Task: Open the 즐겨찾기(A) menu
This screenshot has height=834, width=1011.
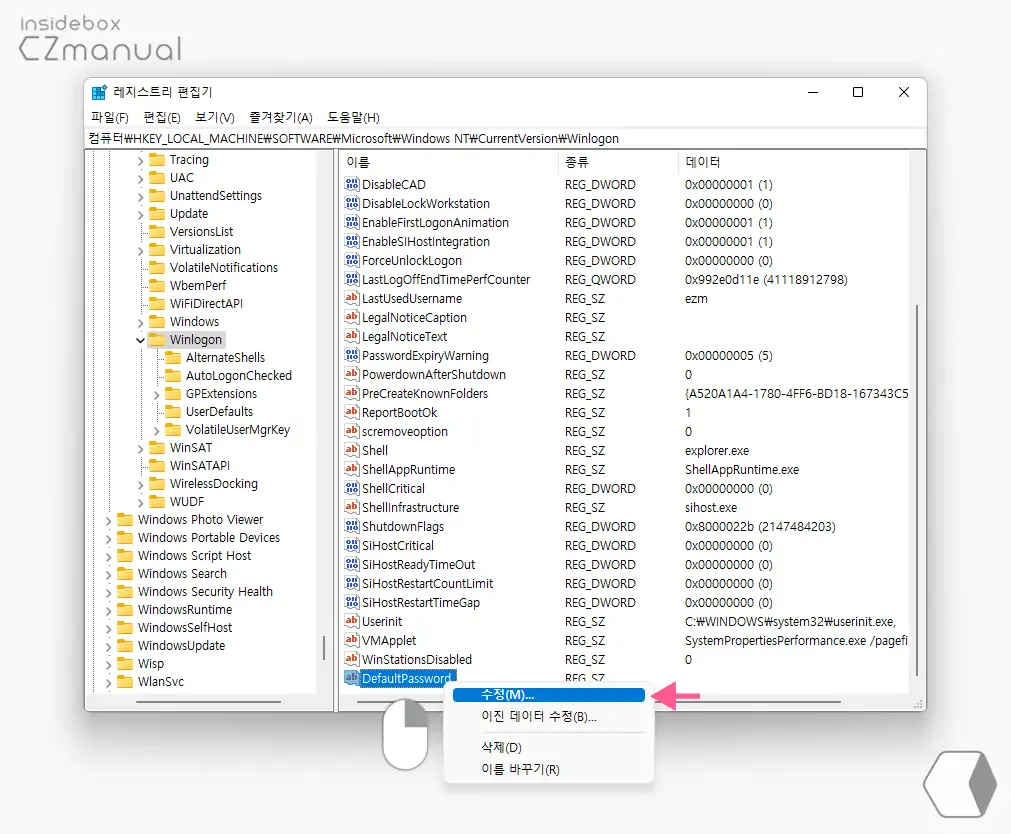Action: tap(280, 118)
